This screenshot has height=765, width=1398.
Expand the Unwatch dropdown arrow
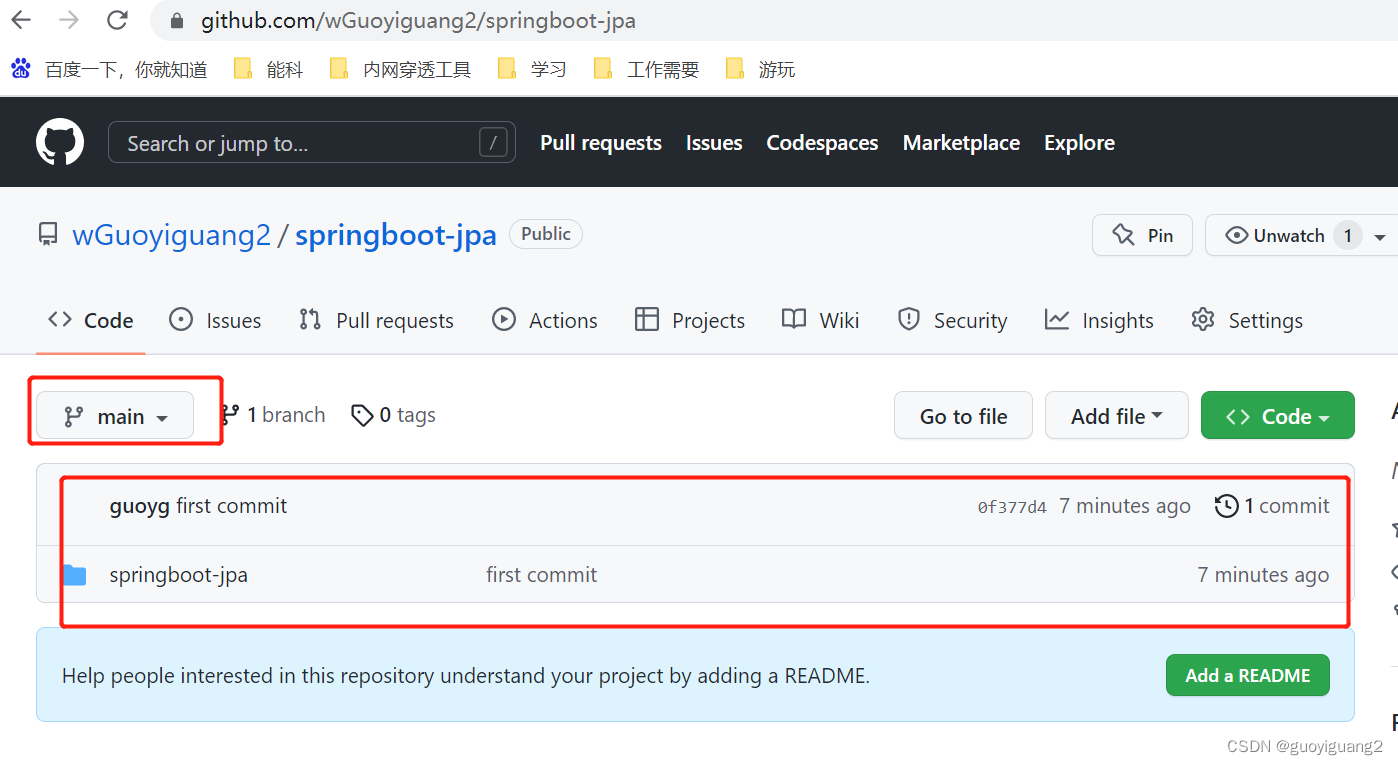tap(1380, 237)
